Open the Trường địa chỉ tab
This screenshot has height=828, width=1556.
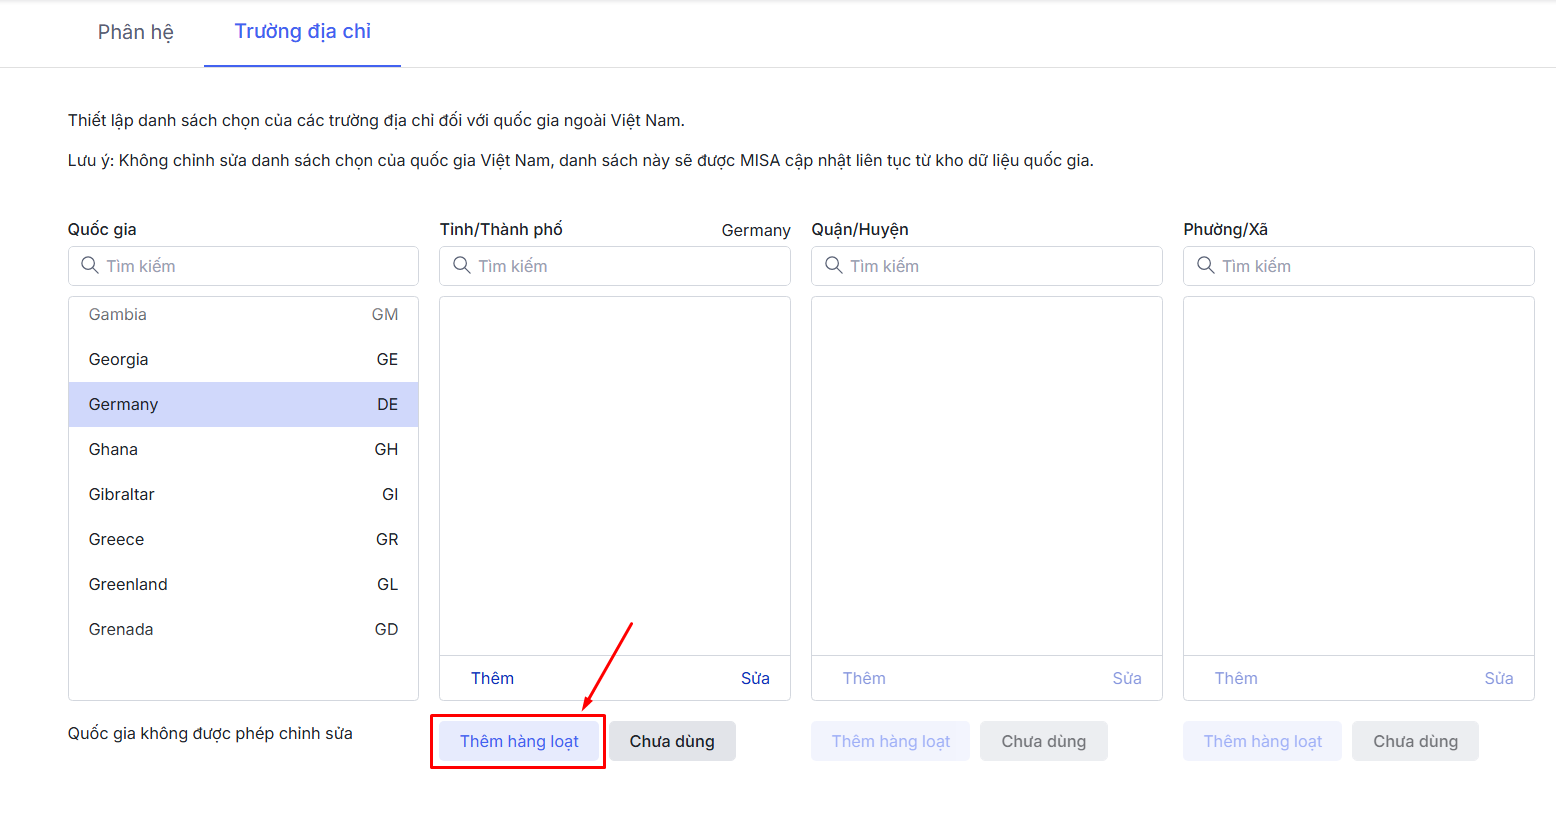pos(302,32)
